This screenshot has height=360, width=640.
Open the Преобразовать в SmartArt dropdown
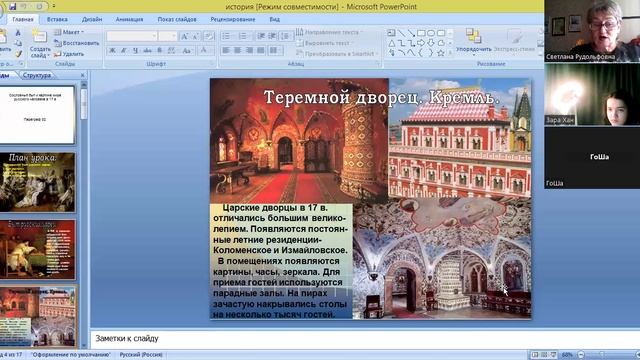(x=337, y=53)
